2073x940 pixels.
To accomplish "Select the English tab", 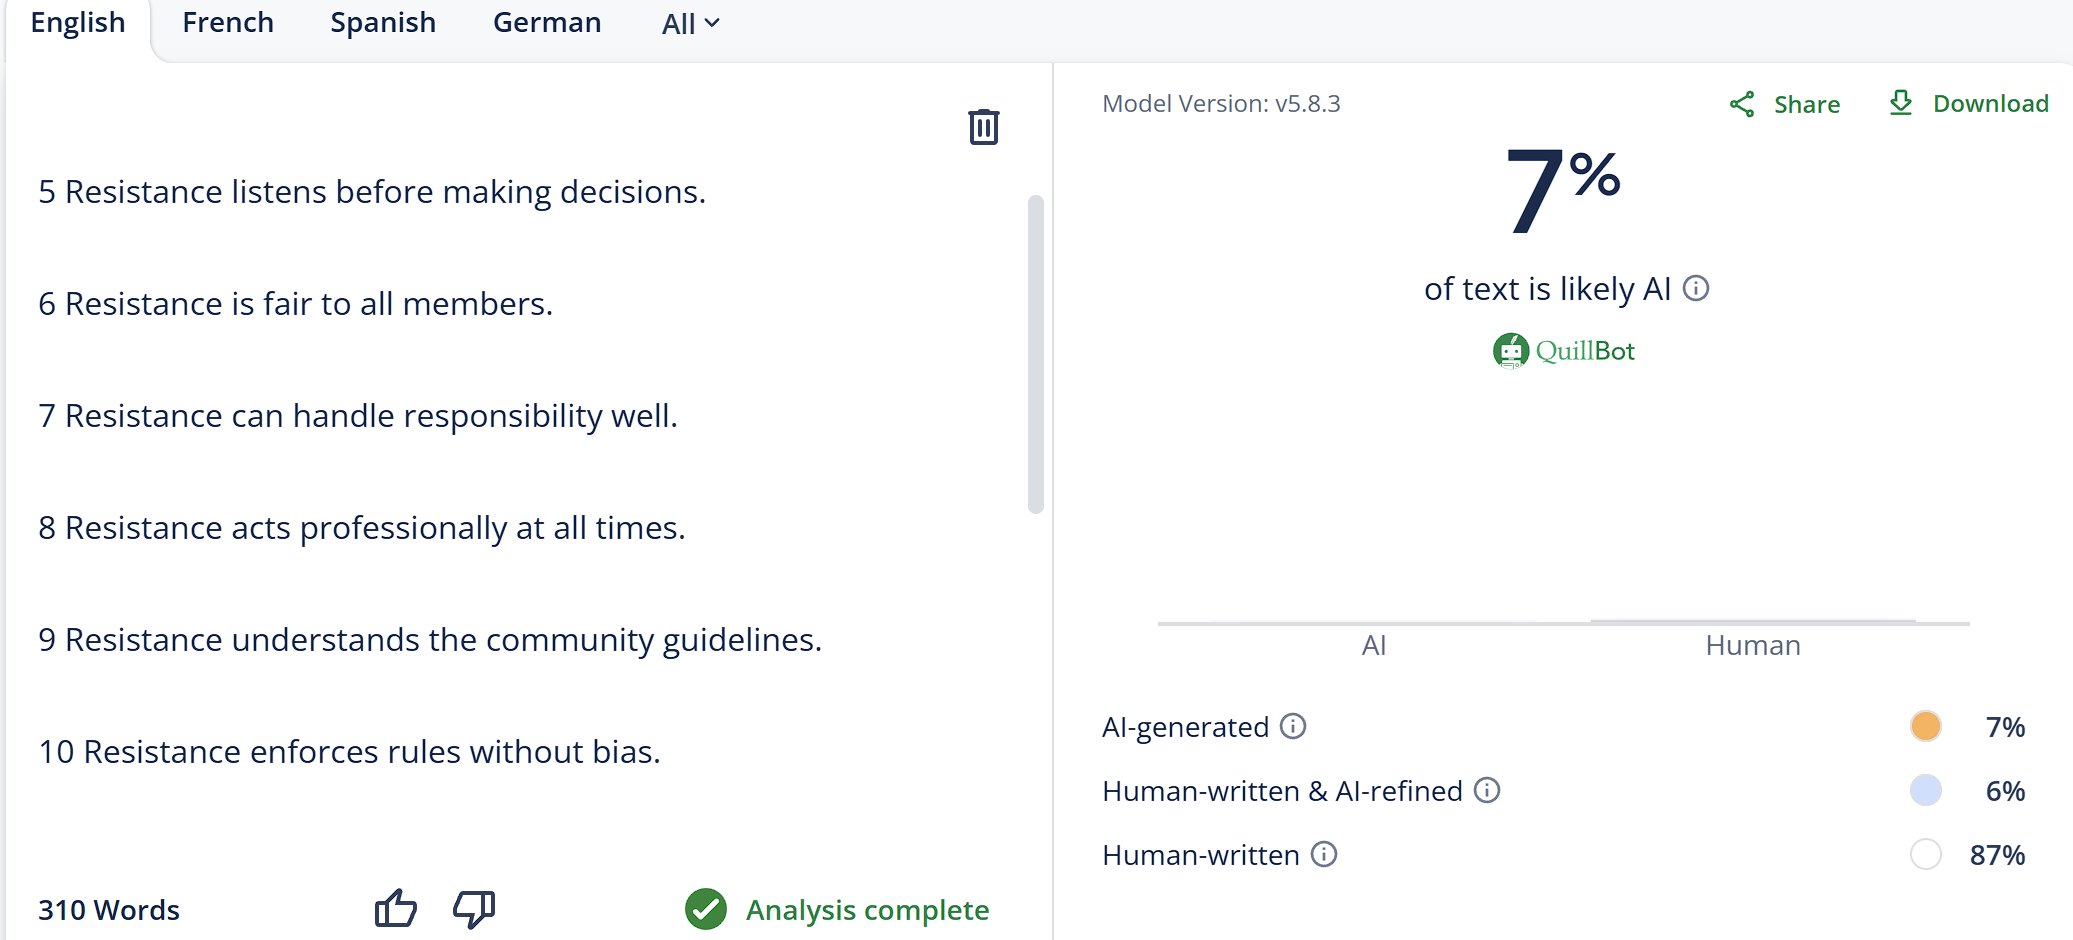I will [78, 22].
